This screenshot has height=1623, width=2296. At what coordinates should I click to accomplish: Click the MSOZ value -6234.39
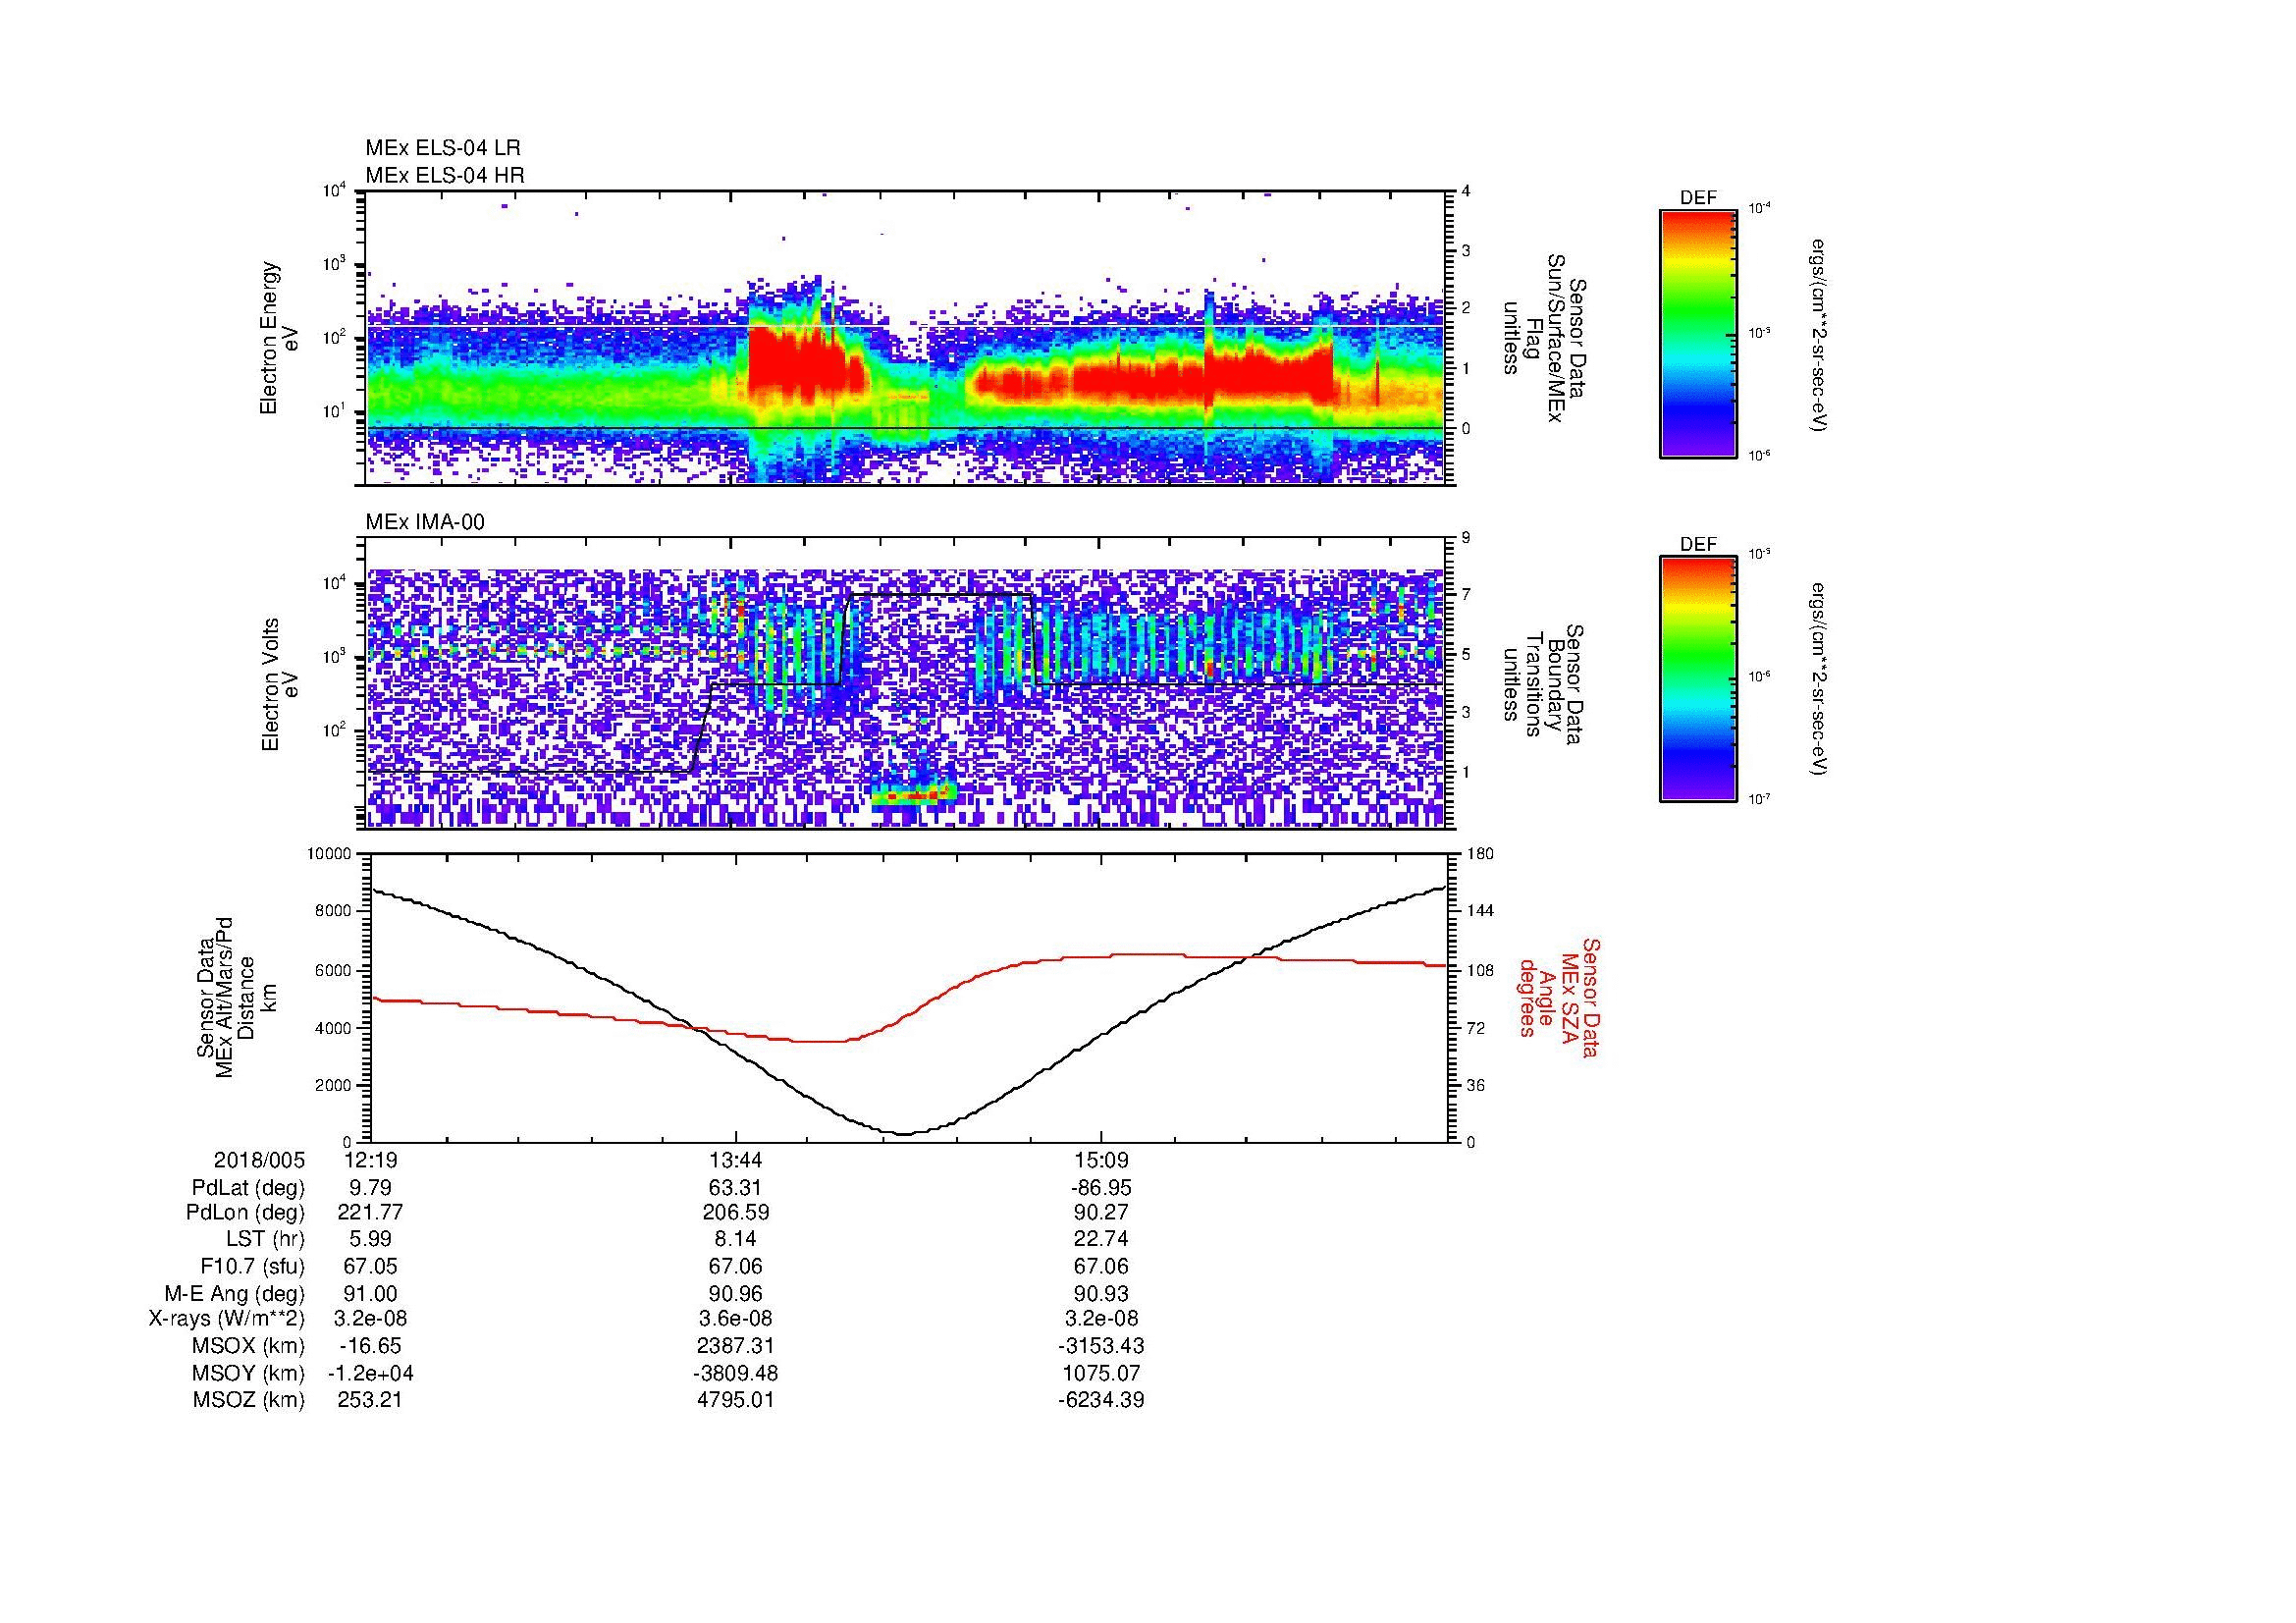coord(1101,1400)
